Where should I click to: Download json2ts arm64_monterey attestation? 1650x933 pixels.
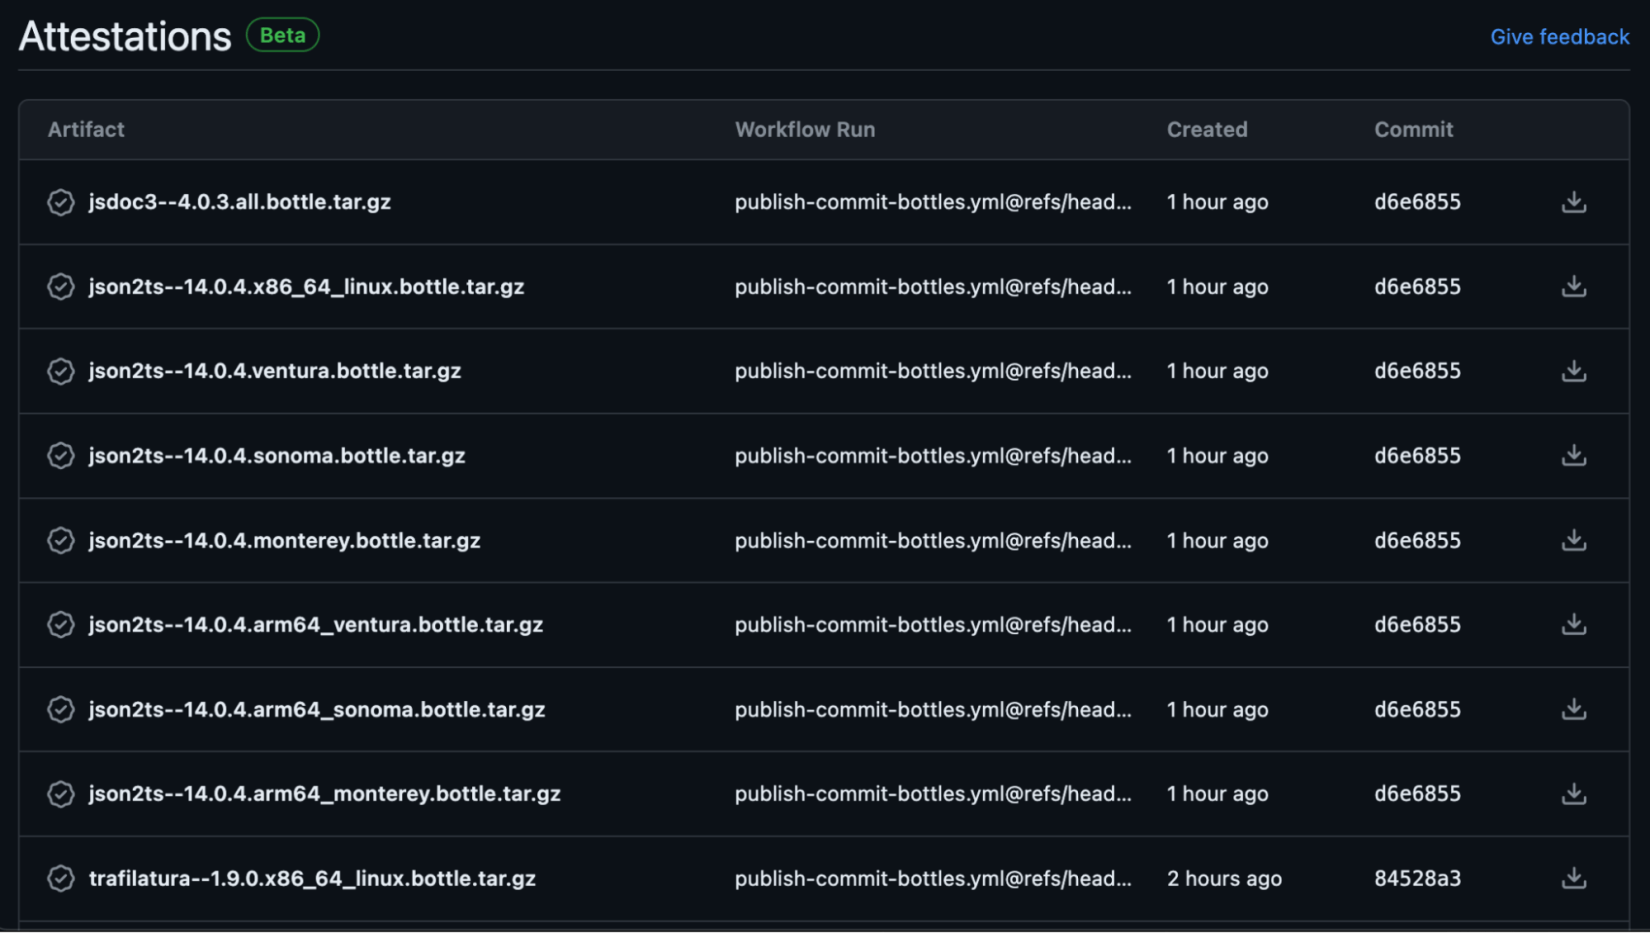click(1574, 794)
